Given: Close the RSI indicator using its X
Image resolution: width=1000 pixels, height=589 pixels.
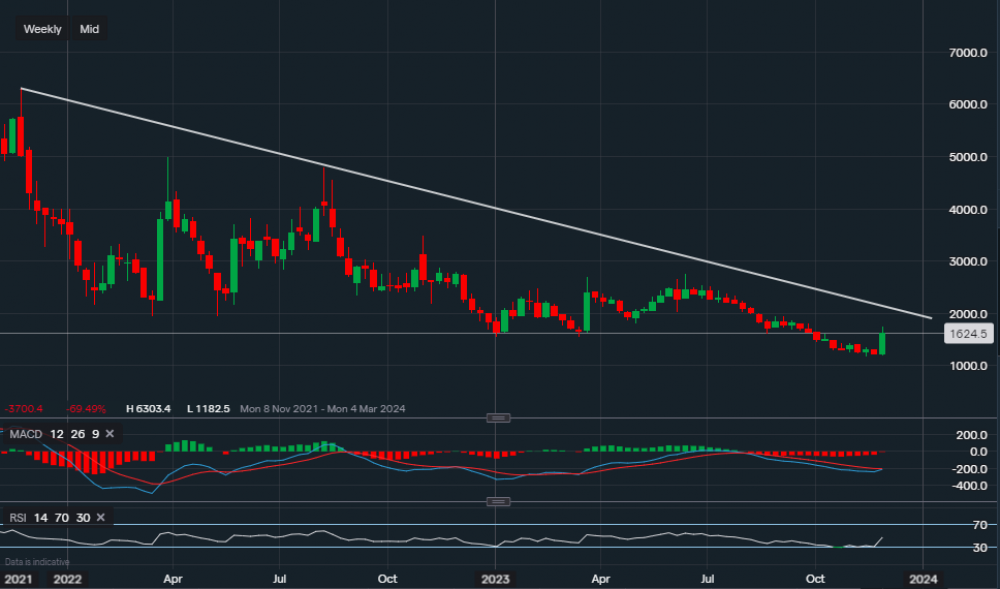Looking at the screenshot, I should pyautogui.click(x=103, y=517).
